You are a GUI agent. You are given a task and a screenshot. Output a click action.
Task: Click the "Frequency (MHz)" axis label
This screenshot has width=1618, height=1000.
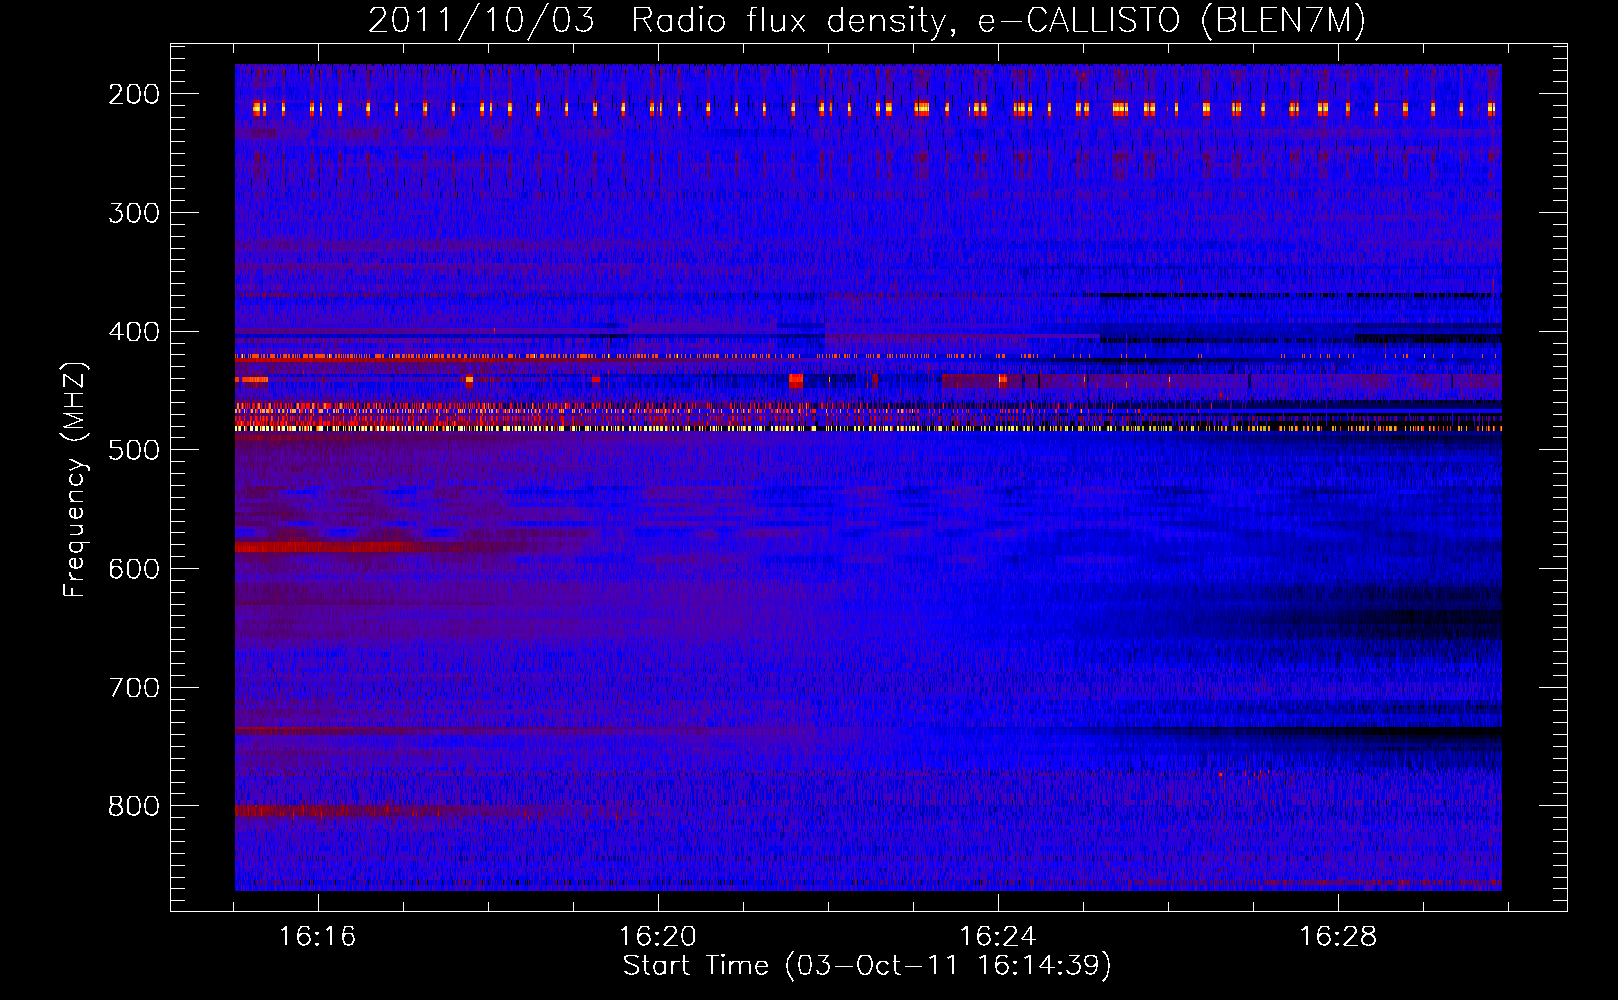[76, 479]
